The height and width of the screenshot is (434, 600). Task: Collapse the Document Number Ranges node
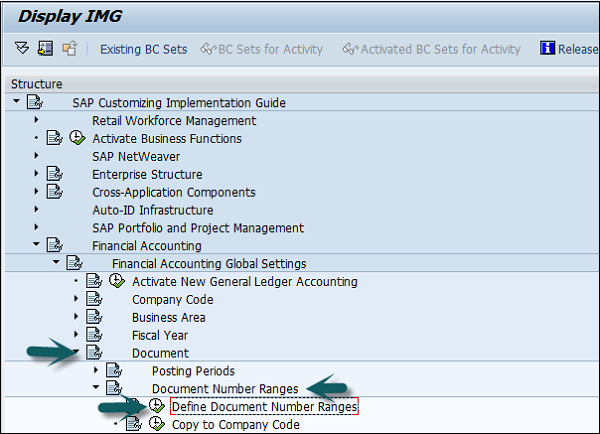coord(96,389)
